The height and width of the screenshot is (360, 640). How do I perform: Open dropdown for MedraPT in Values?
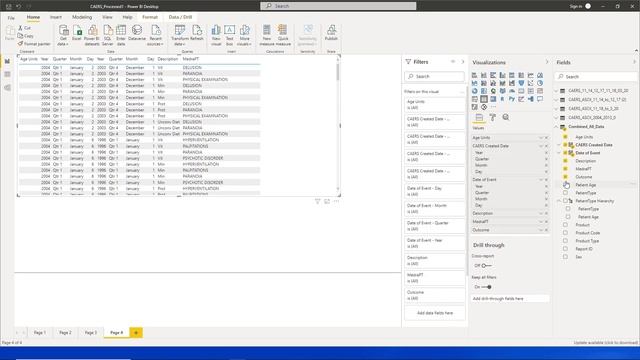point(541,222)
